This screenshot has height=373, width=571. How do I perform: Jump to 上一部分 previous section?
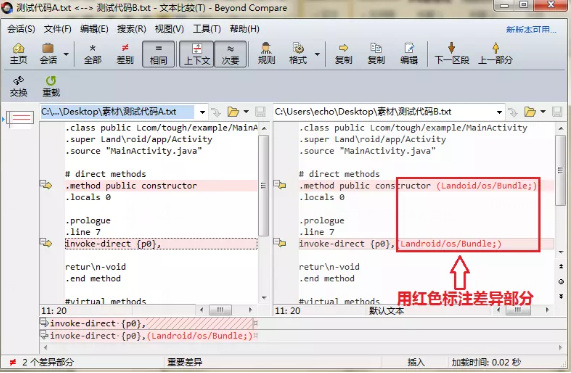pyautogui.click(x=495, y=54)
